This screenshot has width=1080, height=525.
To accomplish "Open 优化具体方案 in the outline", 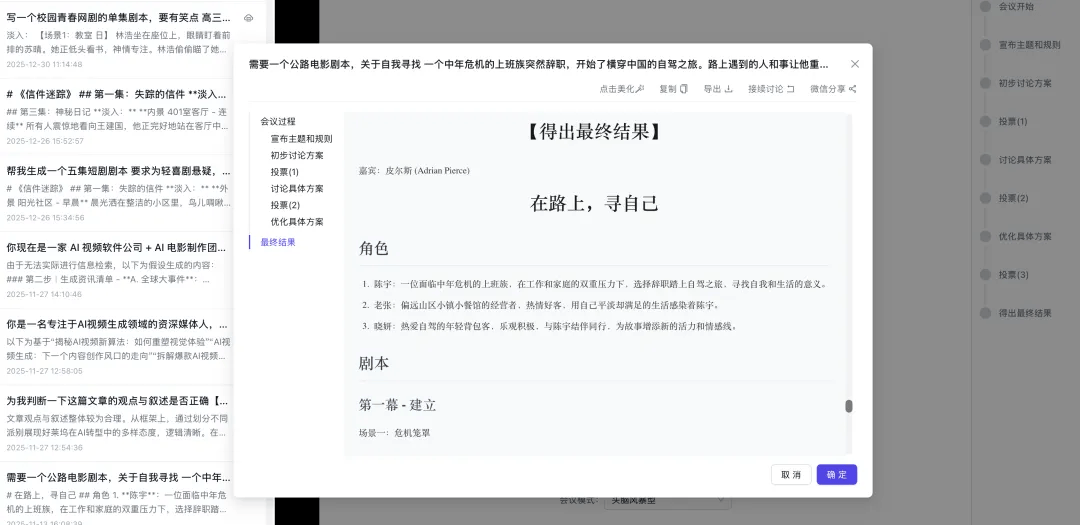I will click(297, 221).
